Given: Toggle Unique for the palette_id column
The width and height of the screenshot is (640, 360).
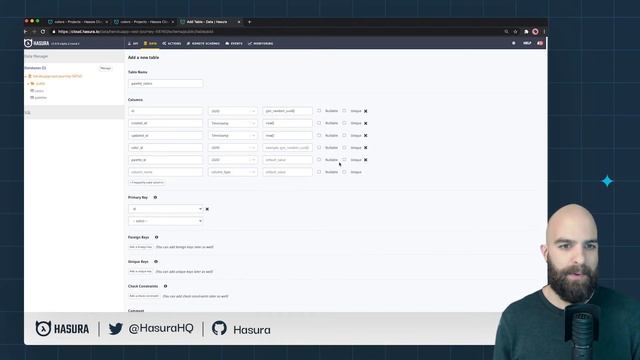Looking at the screenshot, I should [344, 160].
